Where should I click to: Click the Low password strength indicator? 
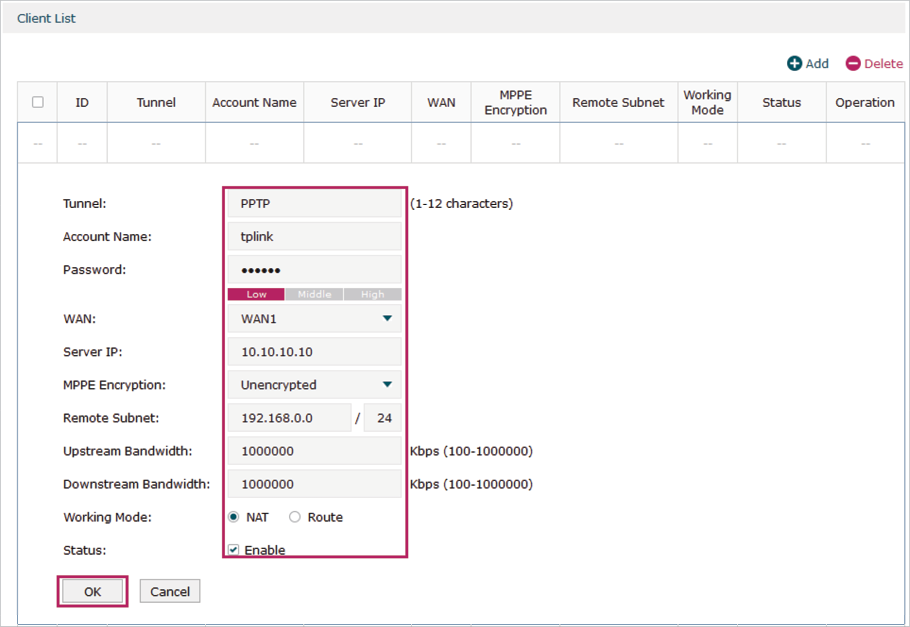click(256, 295)
